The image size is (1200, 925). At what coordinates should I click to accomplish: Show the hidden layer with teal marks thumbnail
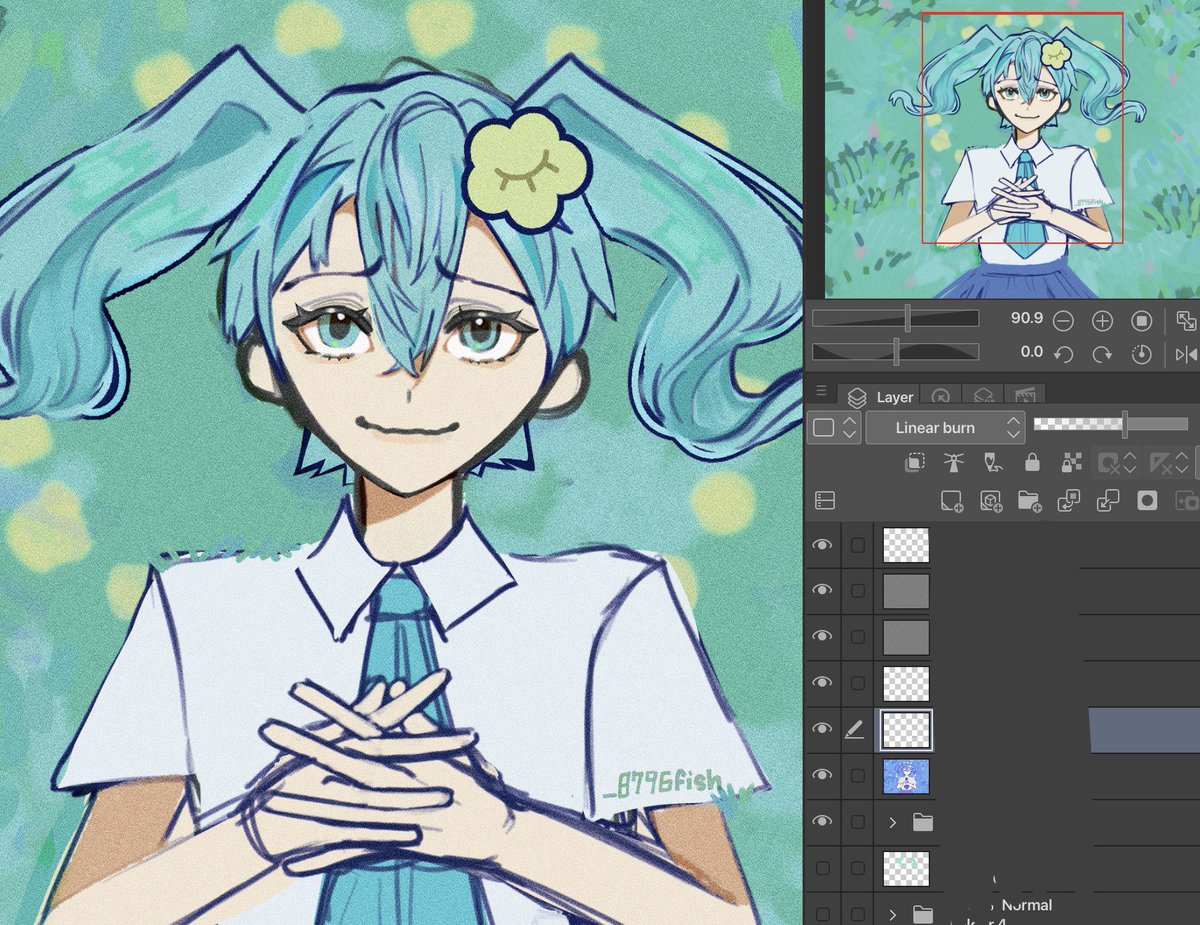(x=822, y=868)
